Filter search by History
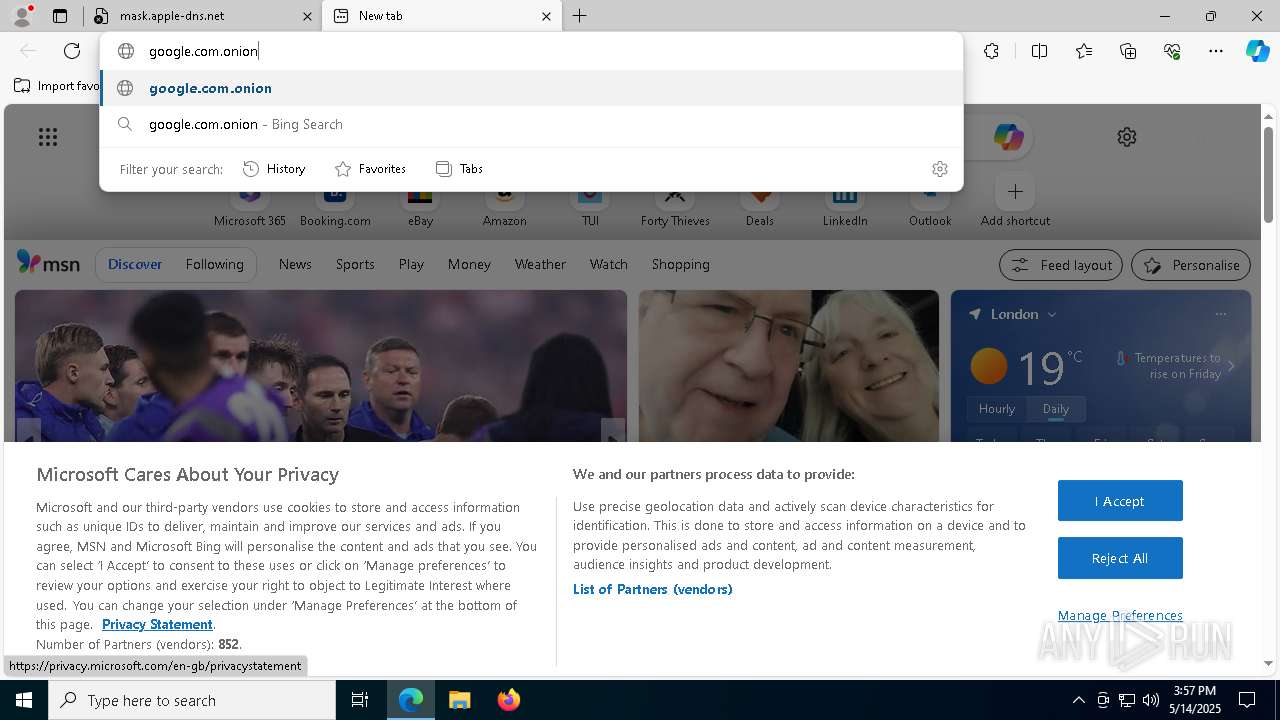 [274, 169]
